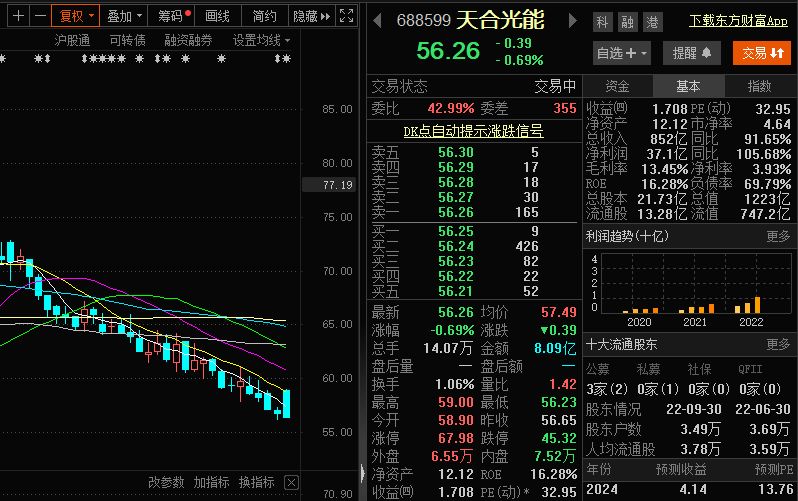Click stock name 天合光能
The width and height of the screenshot is (798, 501).
[x=500, y=20]
